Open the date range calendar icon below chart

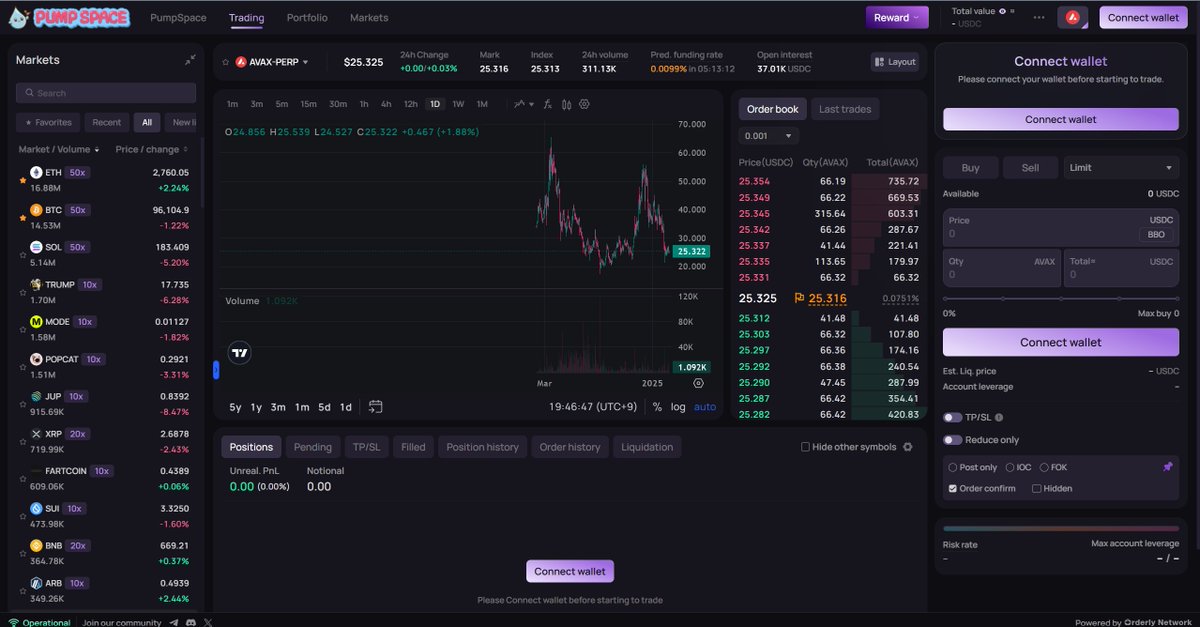(375, 407)
